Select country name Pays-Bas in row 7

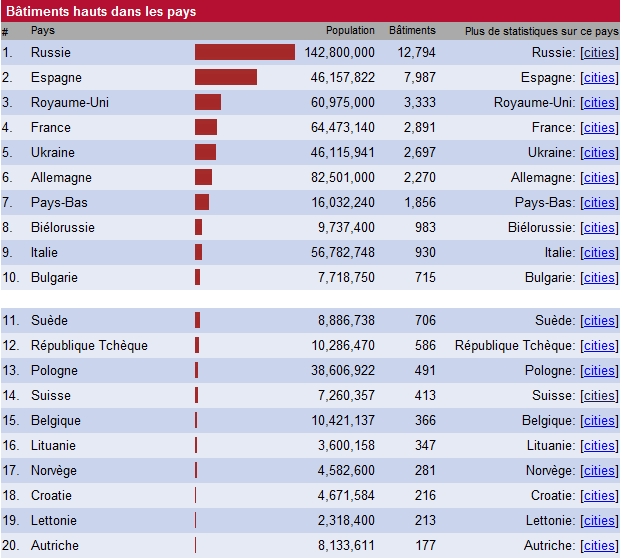click(x=59, y=202)
